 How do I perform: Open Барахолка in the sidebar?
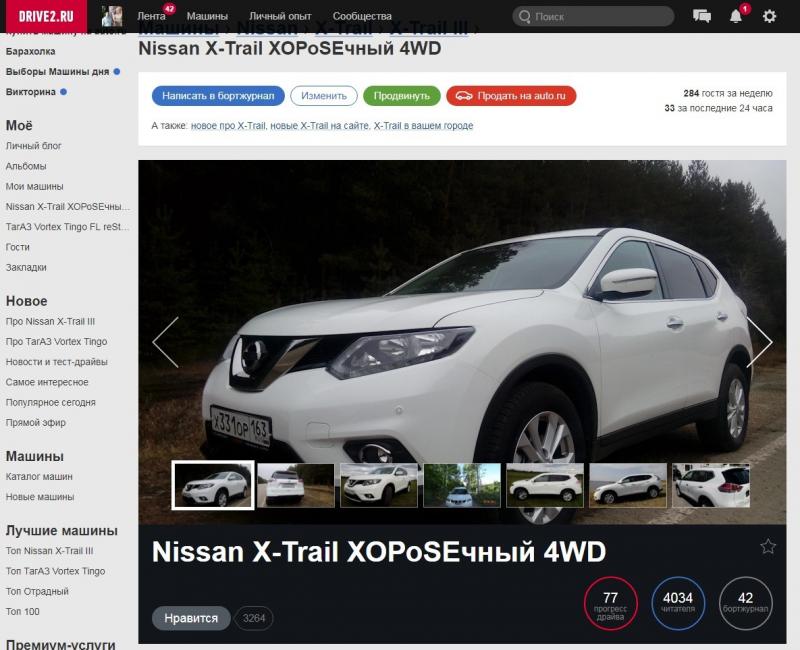pos(31,52)
